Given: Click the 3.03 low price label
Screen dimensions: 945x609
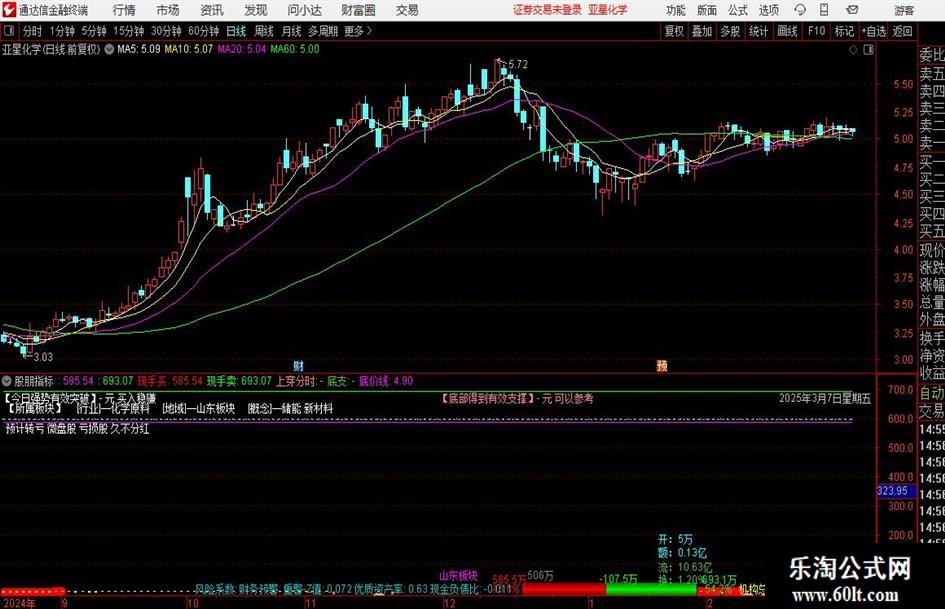Looking at the screenshot, I should point(43,357).
